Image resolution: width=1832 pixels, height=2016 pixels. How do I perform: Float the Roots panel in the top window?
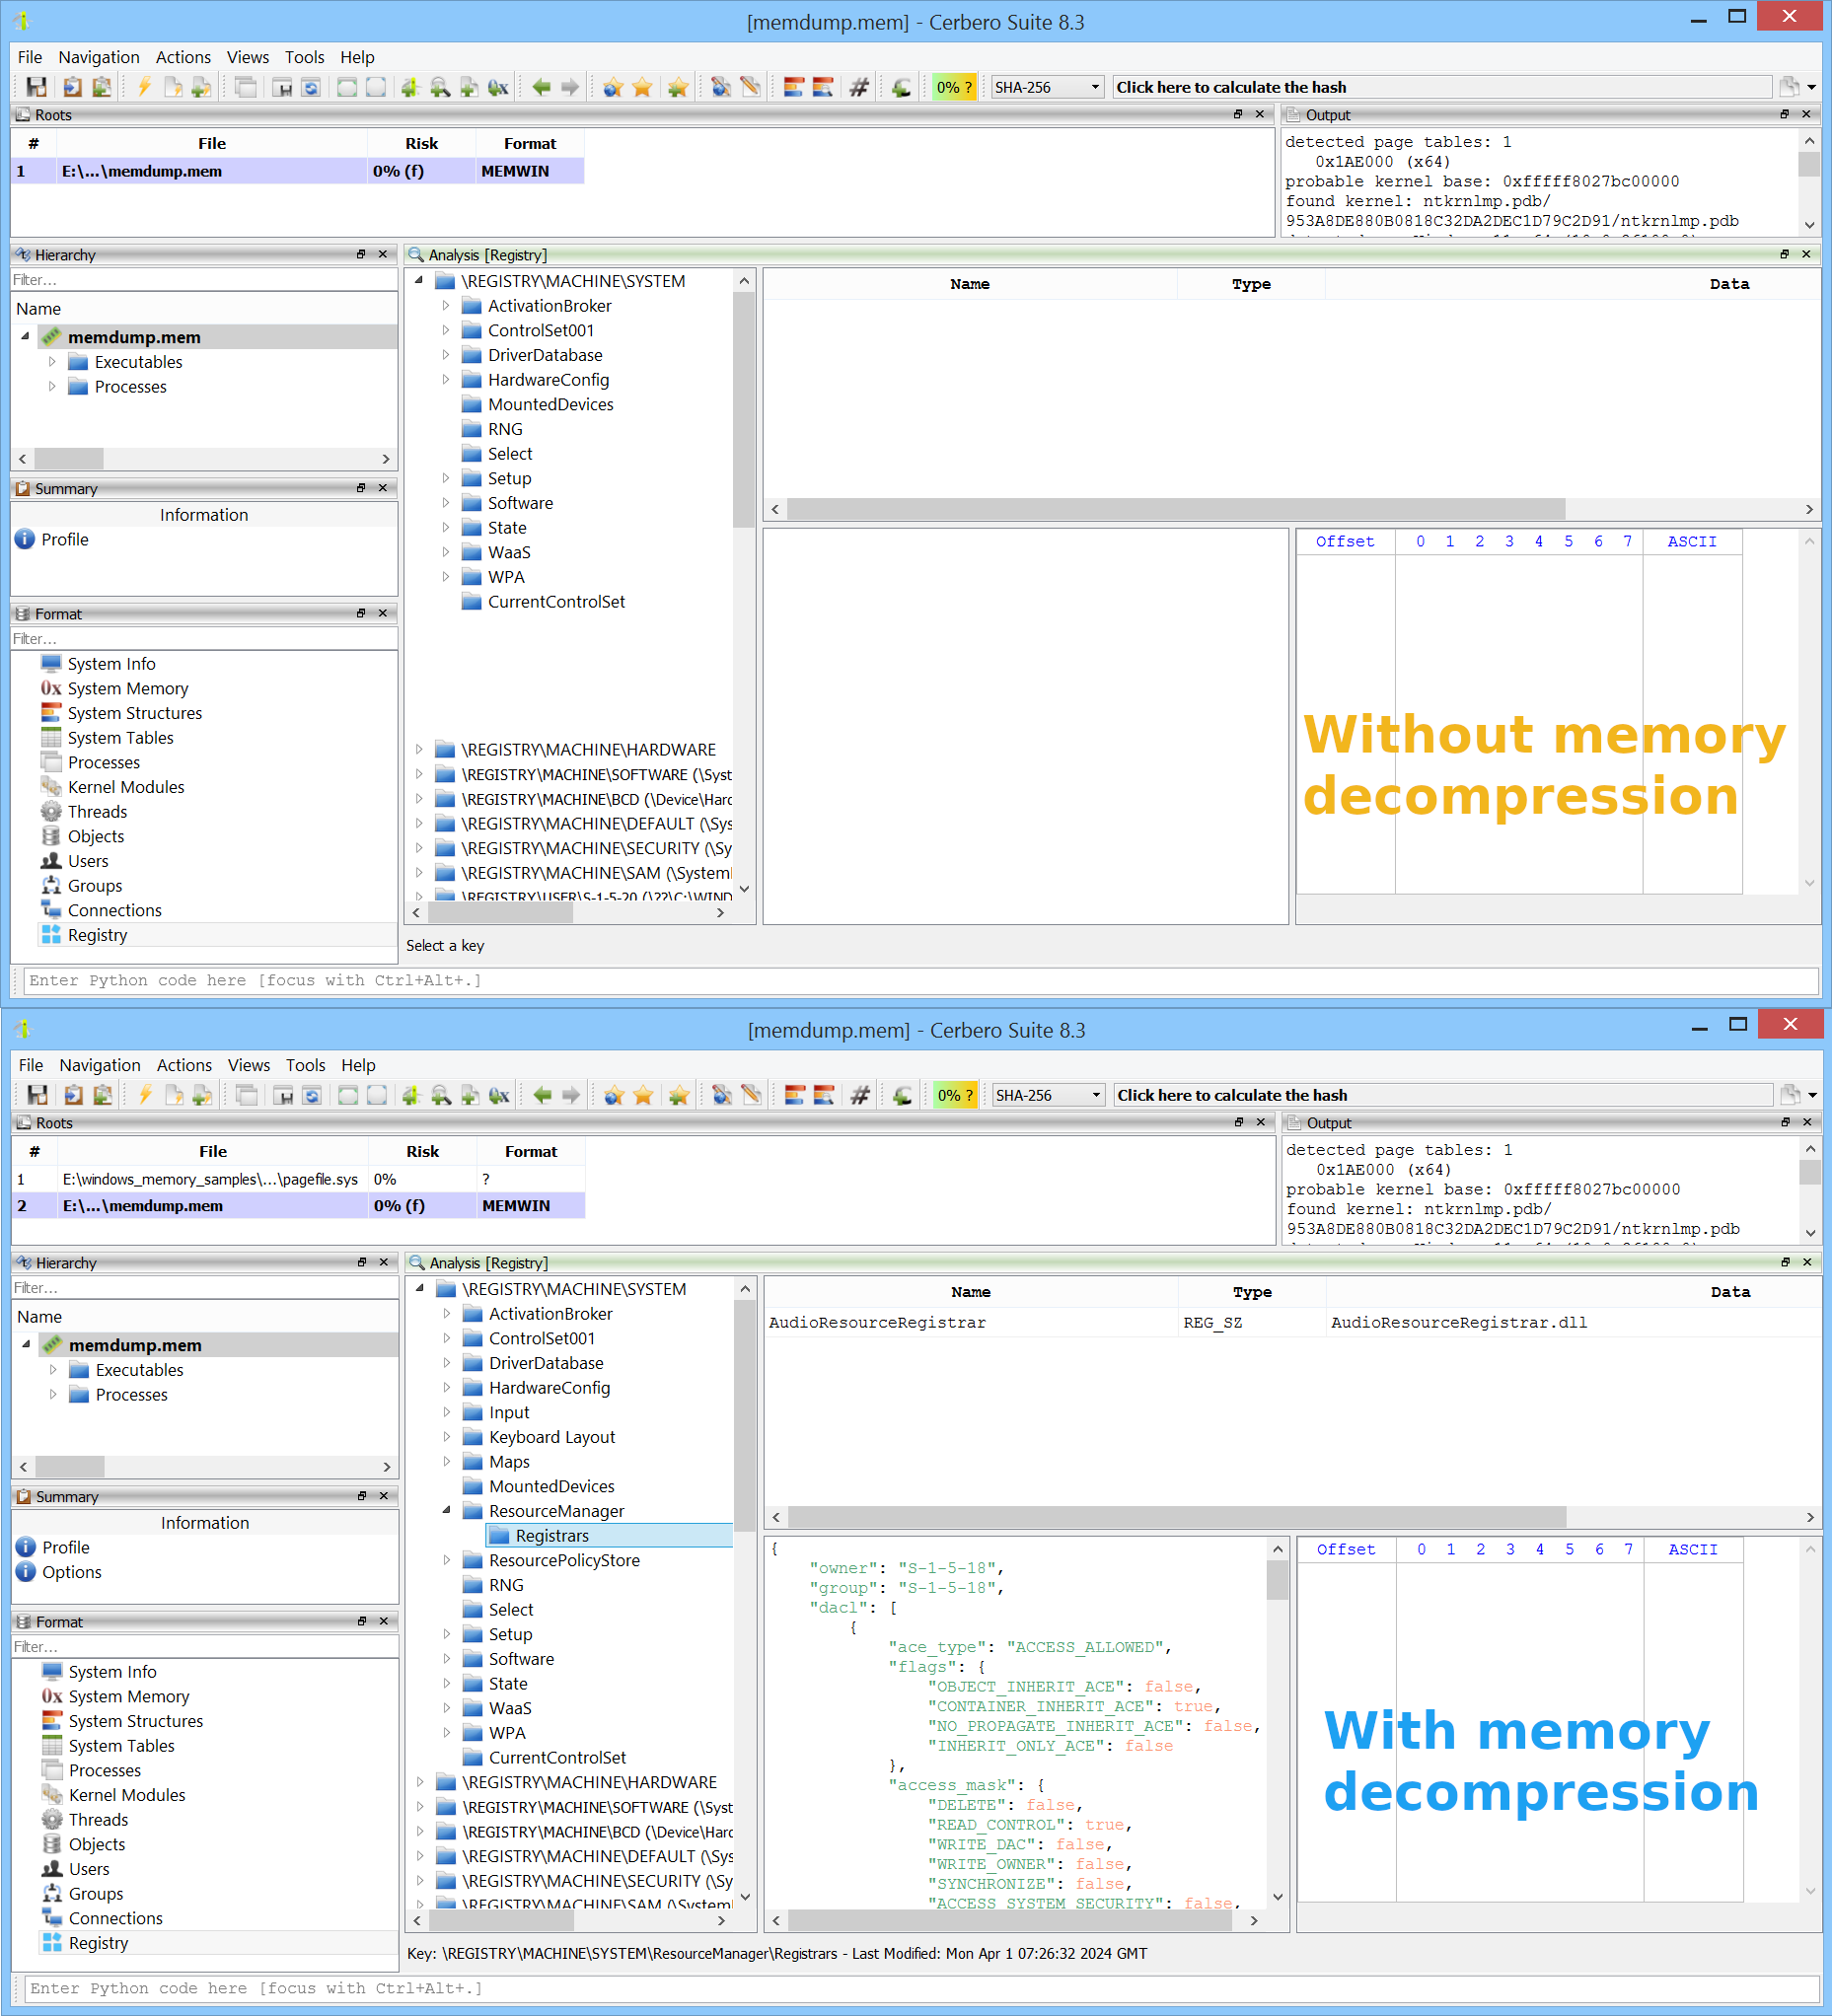[1238, 115]
